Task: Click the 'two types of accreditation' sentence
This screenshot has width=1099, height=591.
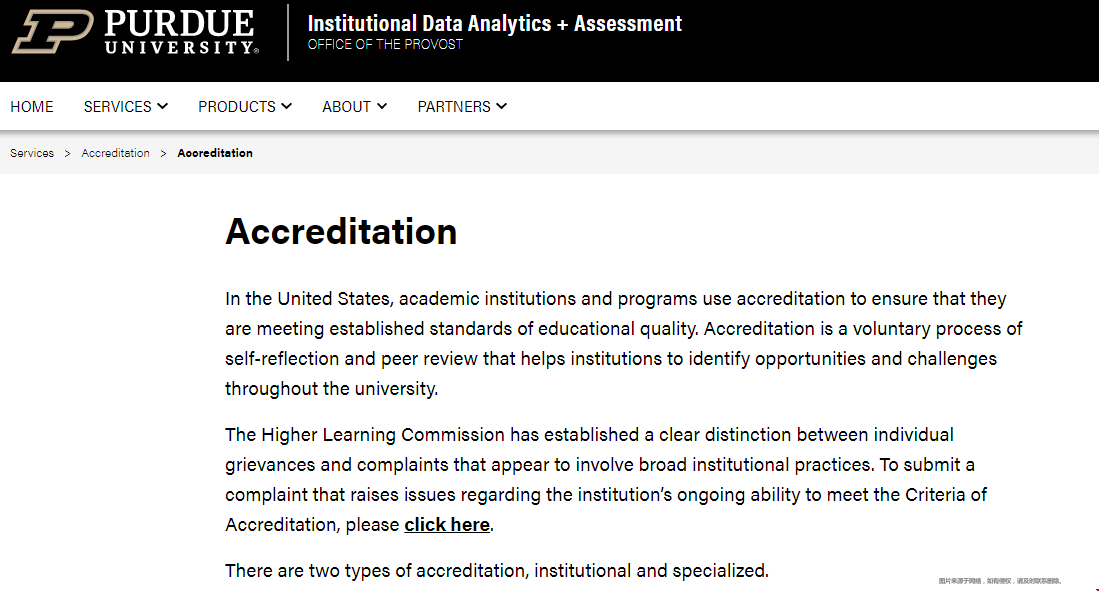Action: (x=496, y=571)
